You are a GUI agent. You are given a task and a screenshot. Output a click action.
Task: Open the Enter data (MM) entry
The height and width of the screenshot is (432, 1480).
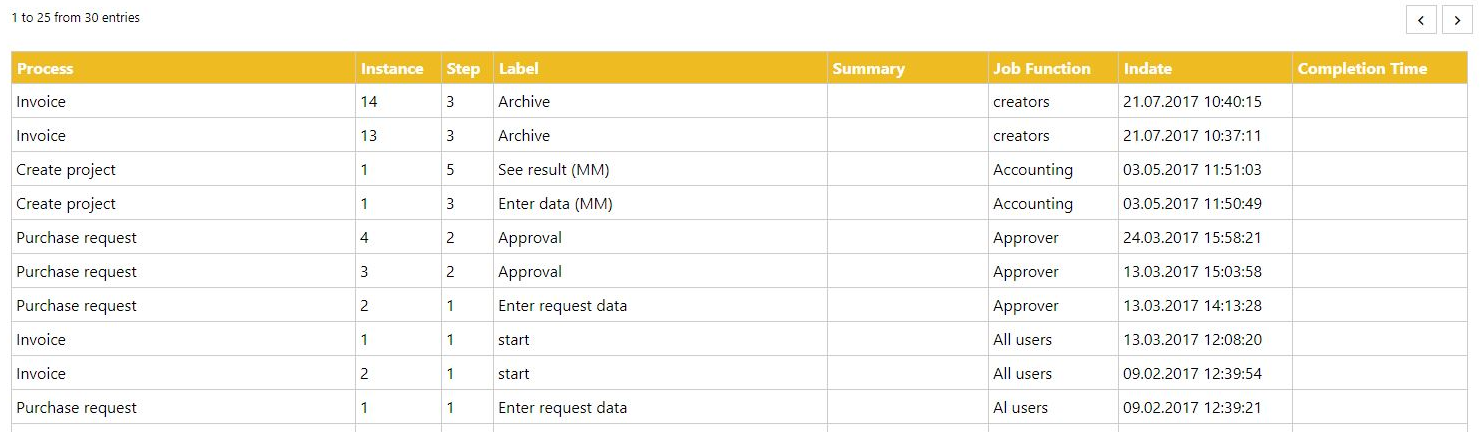point(555,204)
